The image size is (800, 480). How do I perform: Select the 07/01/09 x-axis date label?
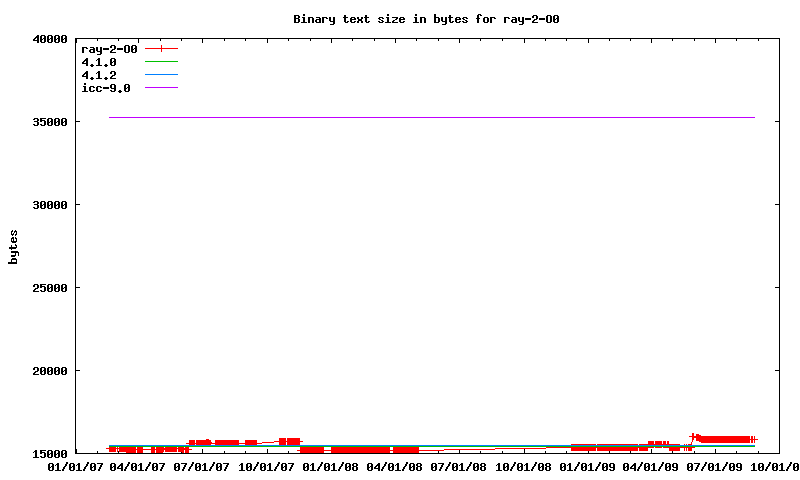click(x=712, y=466)
